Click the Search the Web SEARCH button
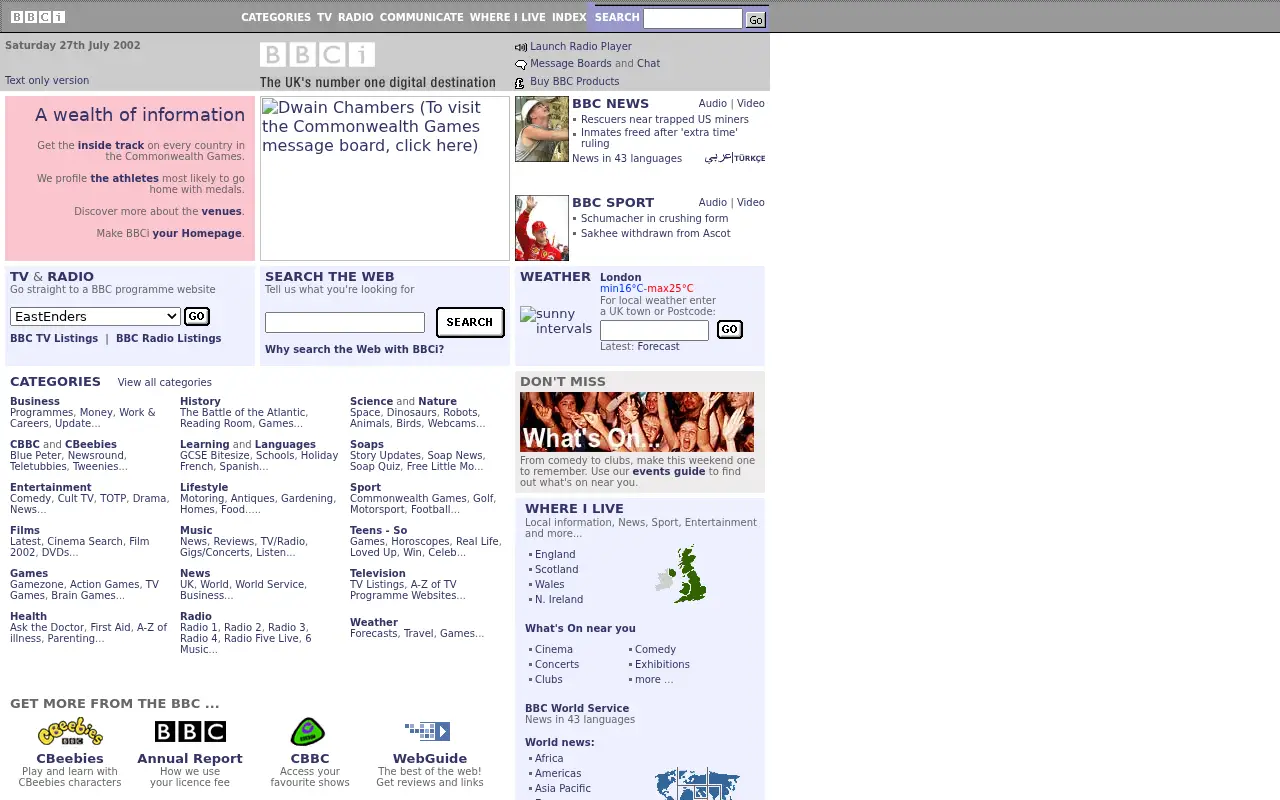The height and width of the screenshot is (800, 1280). coord(470,322)
